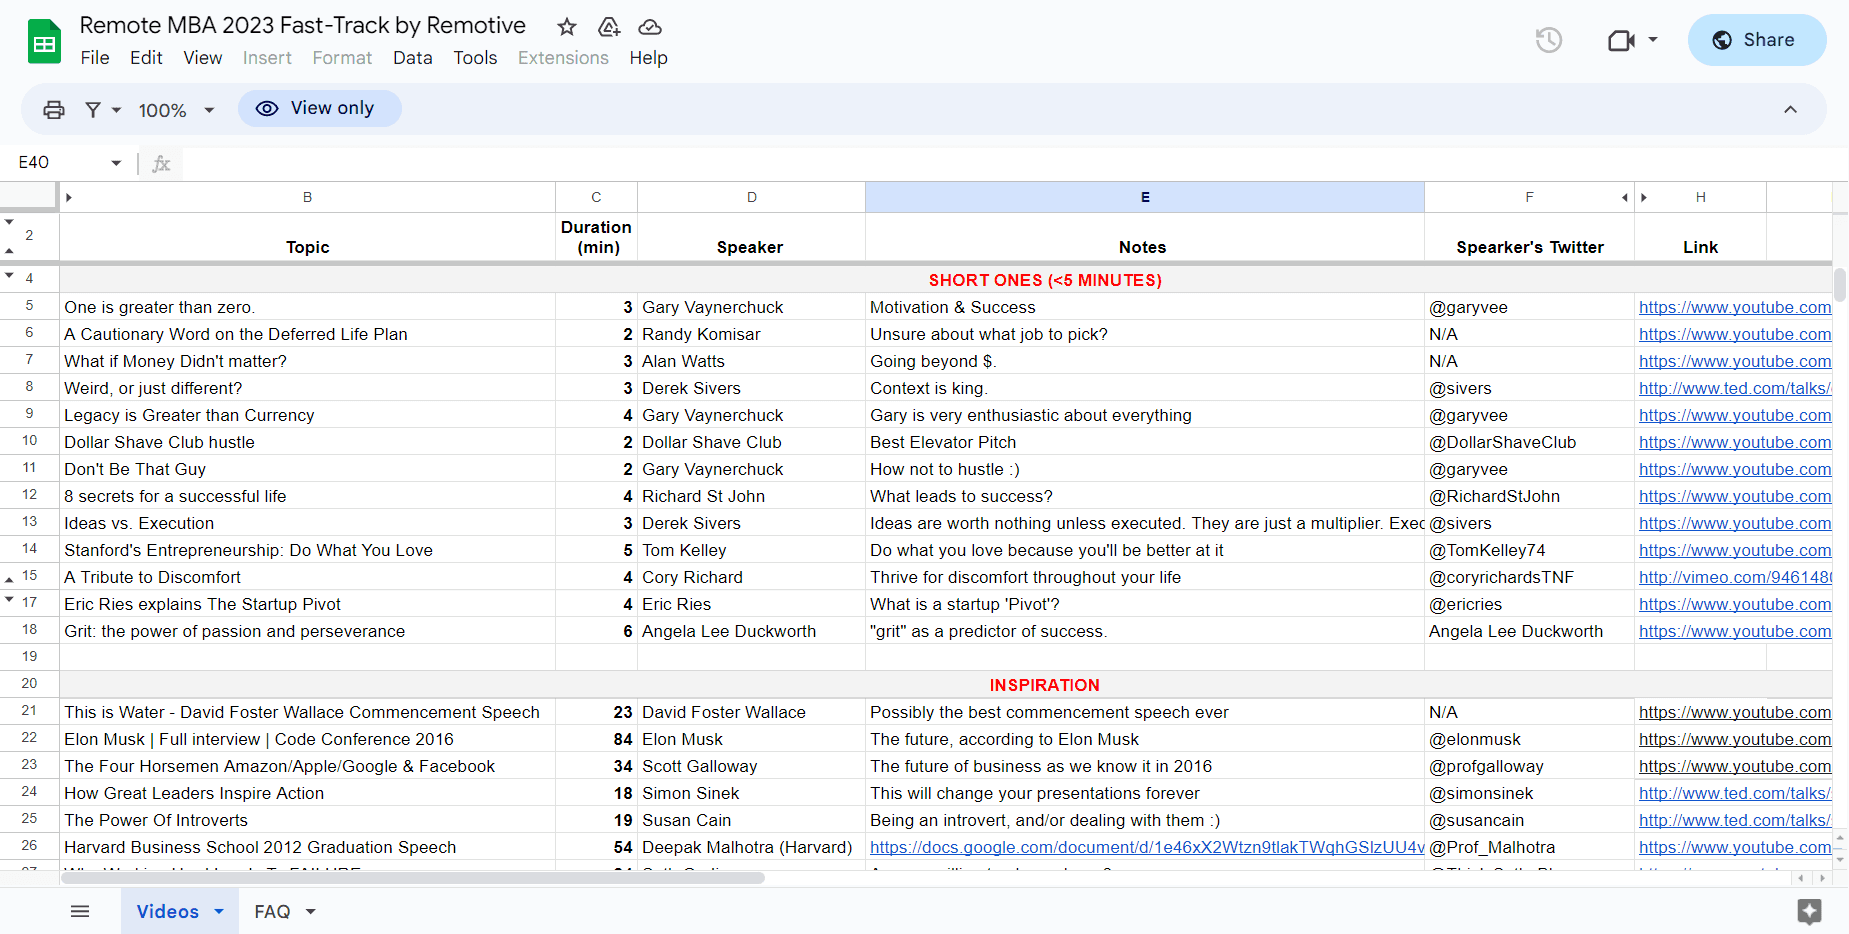Expand the Name box dropdown arrow
Screen dimensions: 1849x934
(x=116, y=163)
